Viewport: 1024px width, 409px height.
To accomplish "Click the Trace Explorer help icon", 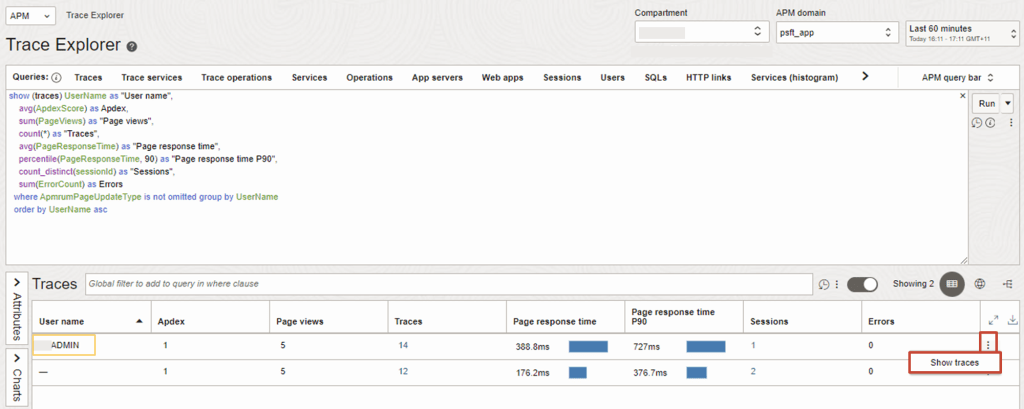I will pos(132,47).
